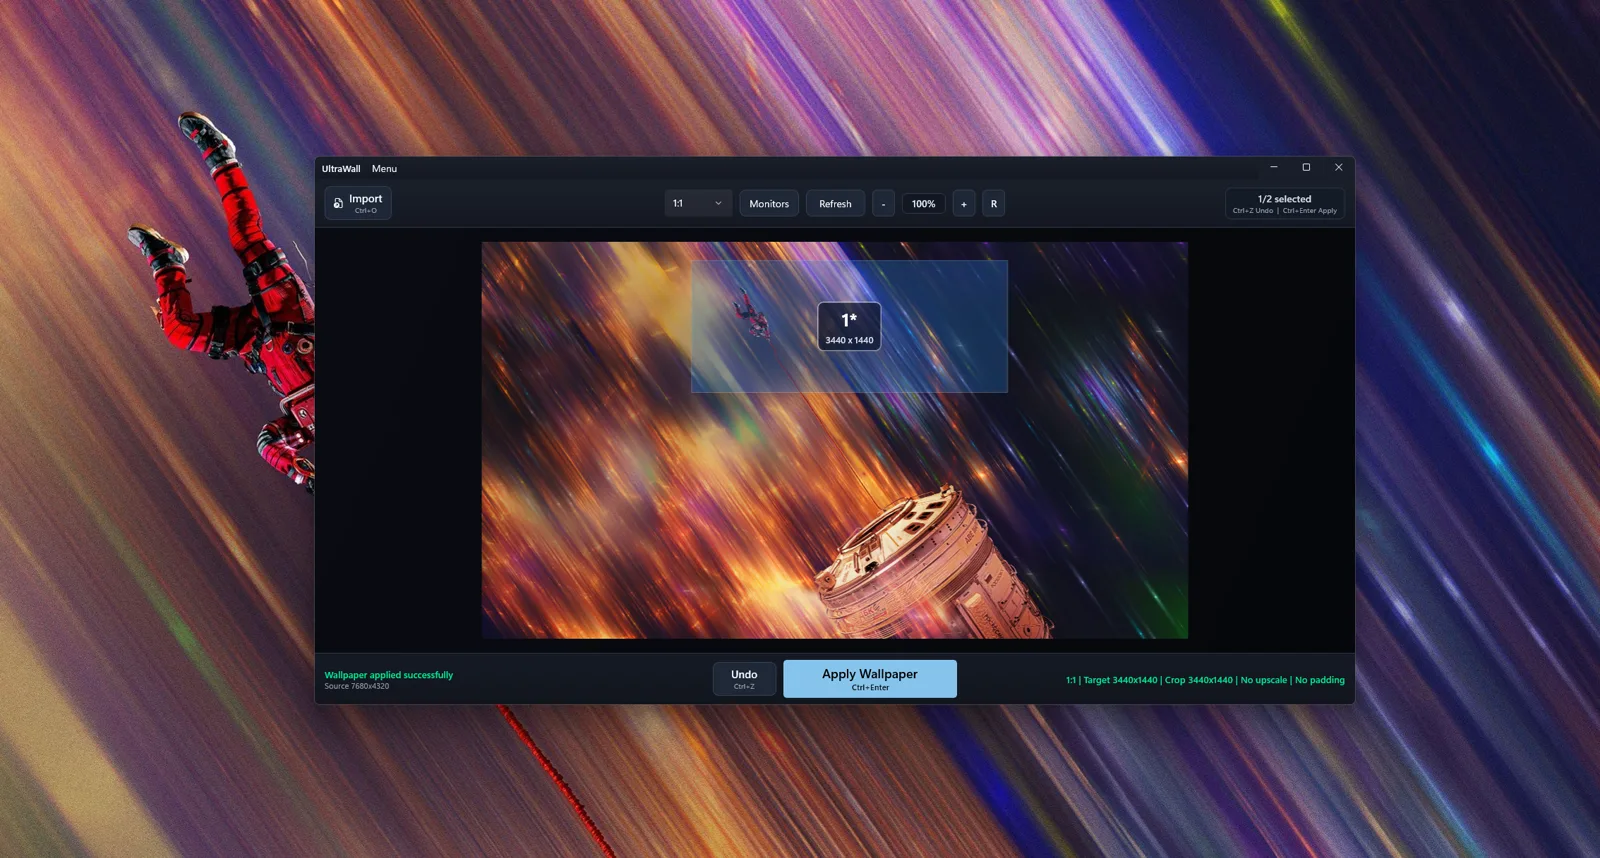Click the Import button

[358, 203]
